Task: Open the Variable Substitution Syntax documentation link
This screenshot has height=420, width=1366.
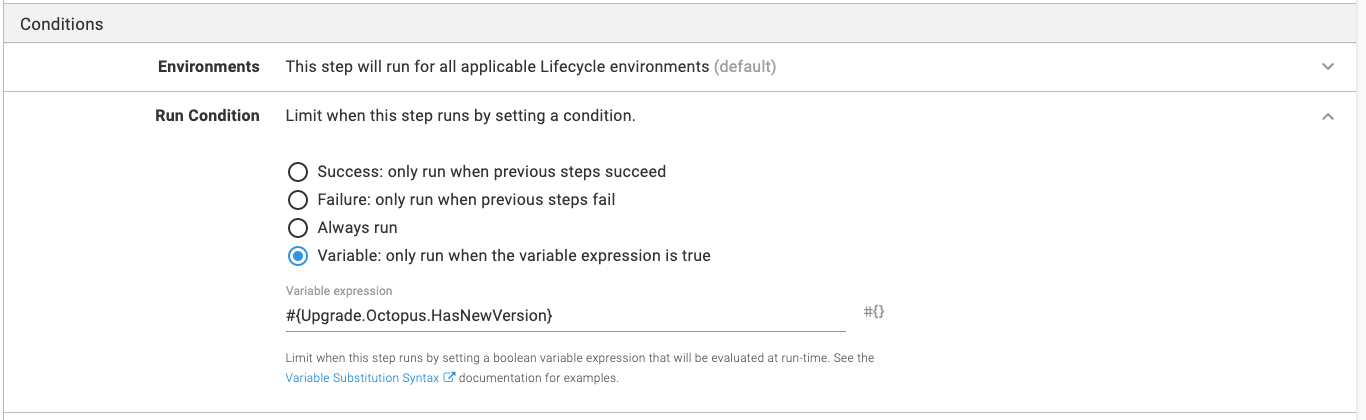Action: 362,378
